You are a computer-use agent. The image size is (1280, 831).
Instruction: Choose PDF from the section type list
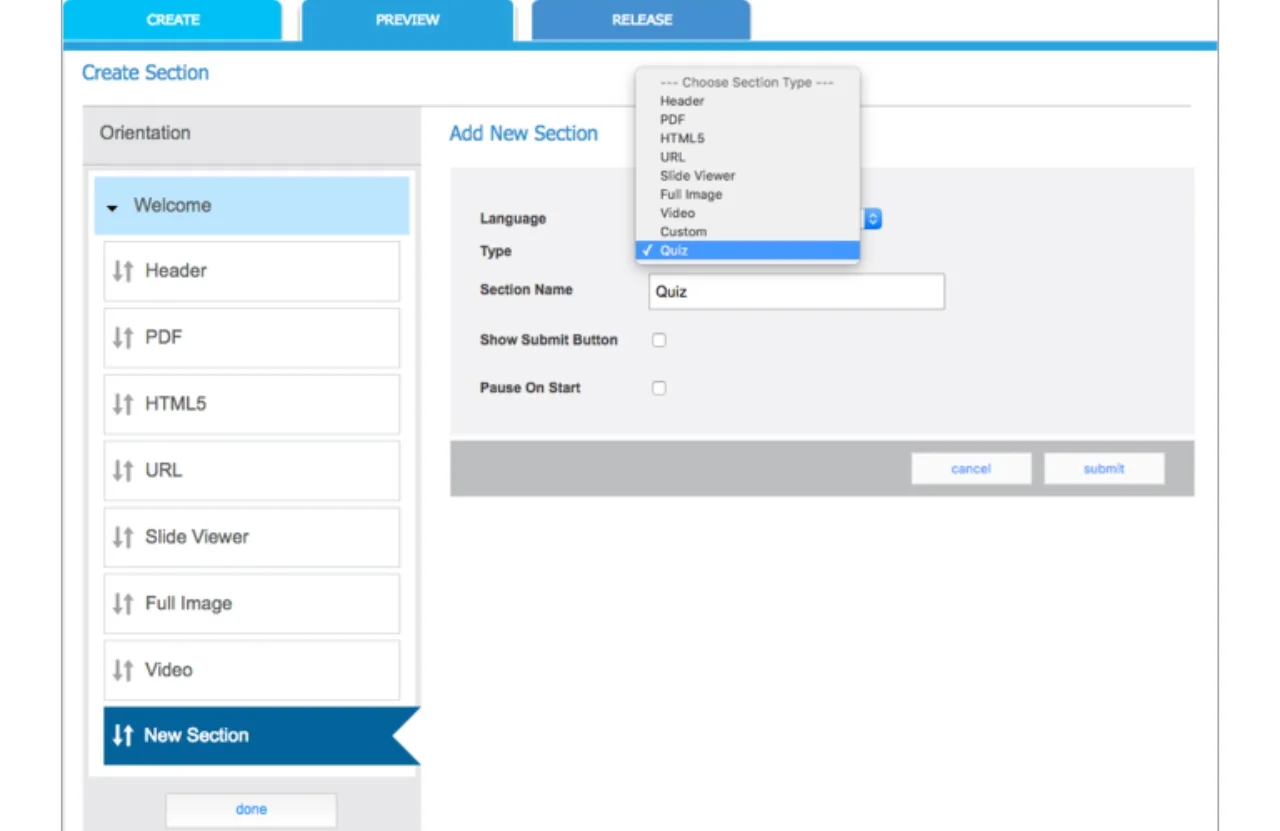(x=748, y=119)
